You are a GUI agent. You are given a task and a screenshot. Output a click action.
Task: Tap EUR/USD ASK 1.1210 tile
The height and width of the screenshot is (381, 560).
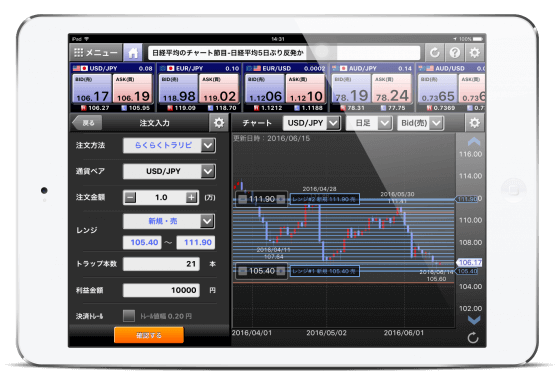coord(305,88)
